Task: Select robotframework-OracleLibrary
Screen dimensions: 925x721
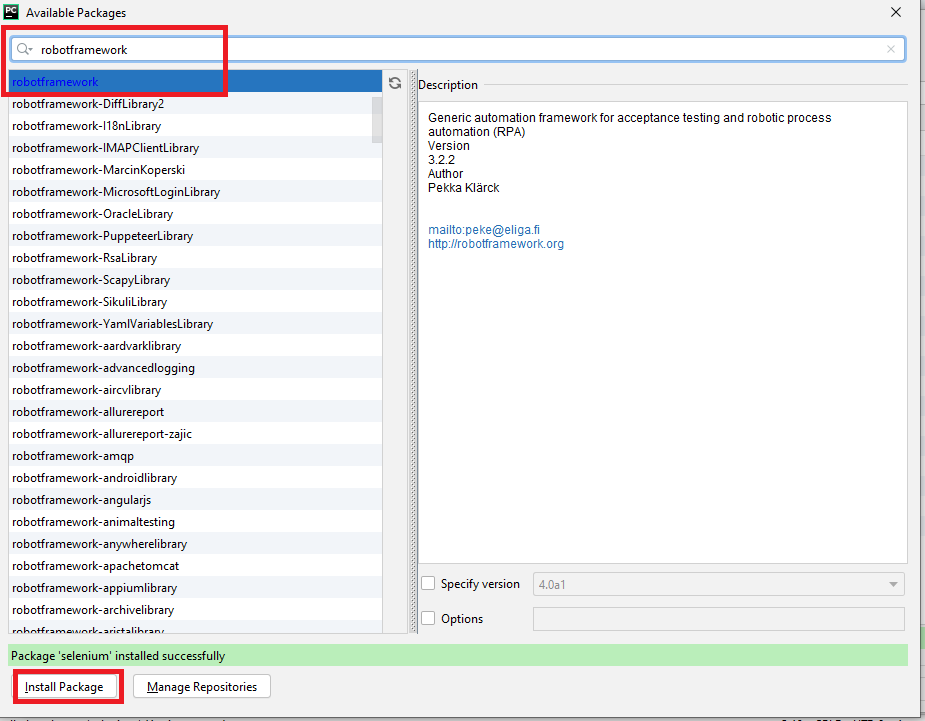Action: point(195,214)
